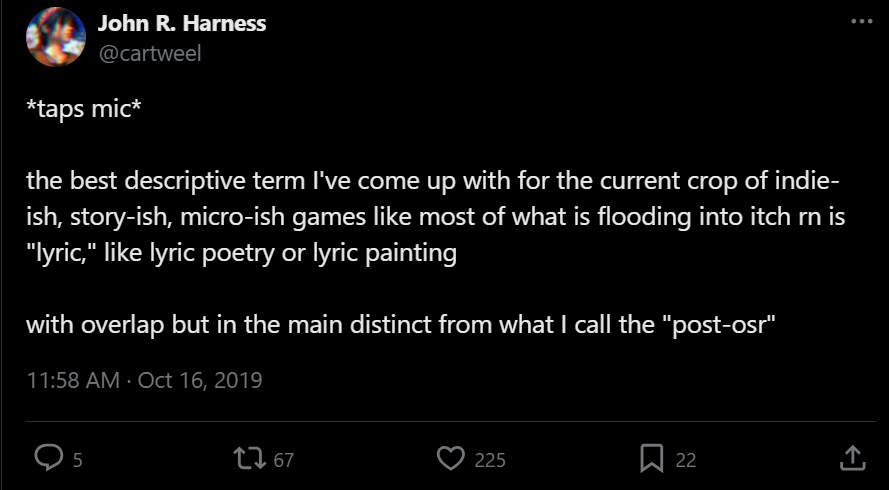Open the three-dot more options menu
Image resolution: width=889 pixels, height=490 pixels.
click(860, 22)
